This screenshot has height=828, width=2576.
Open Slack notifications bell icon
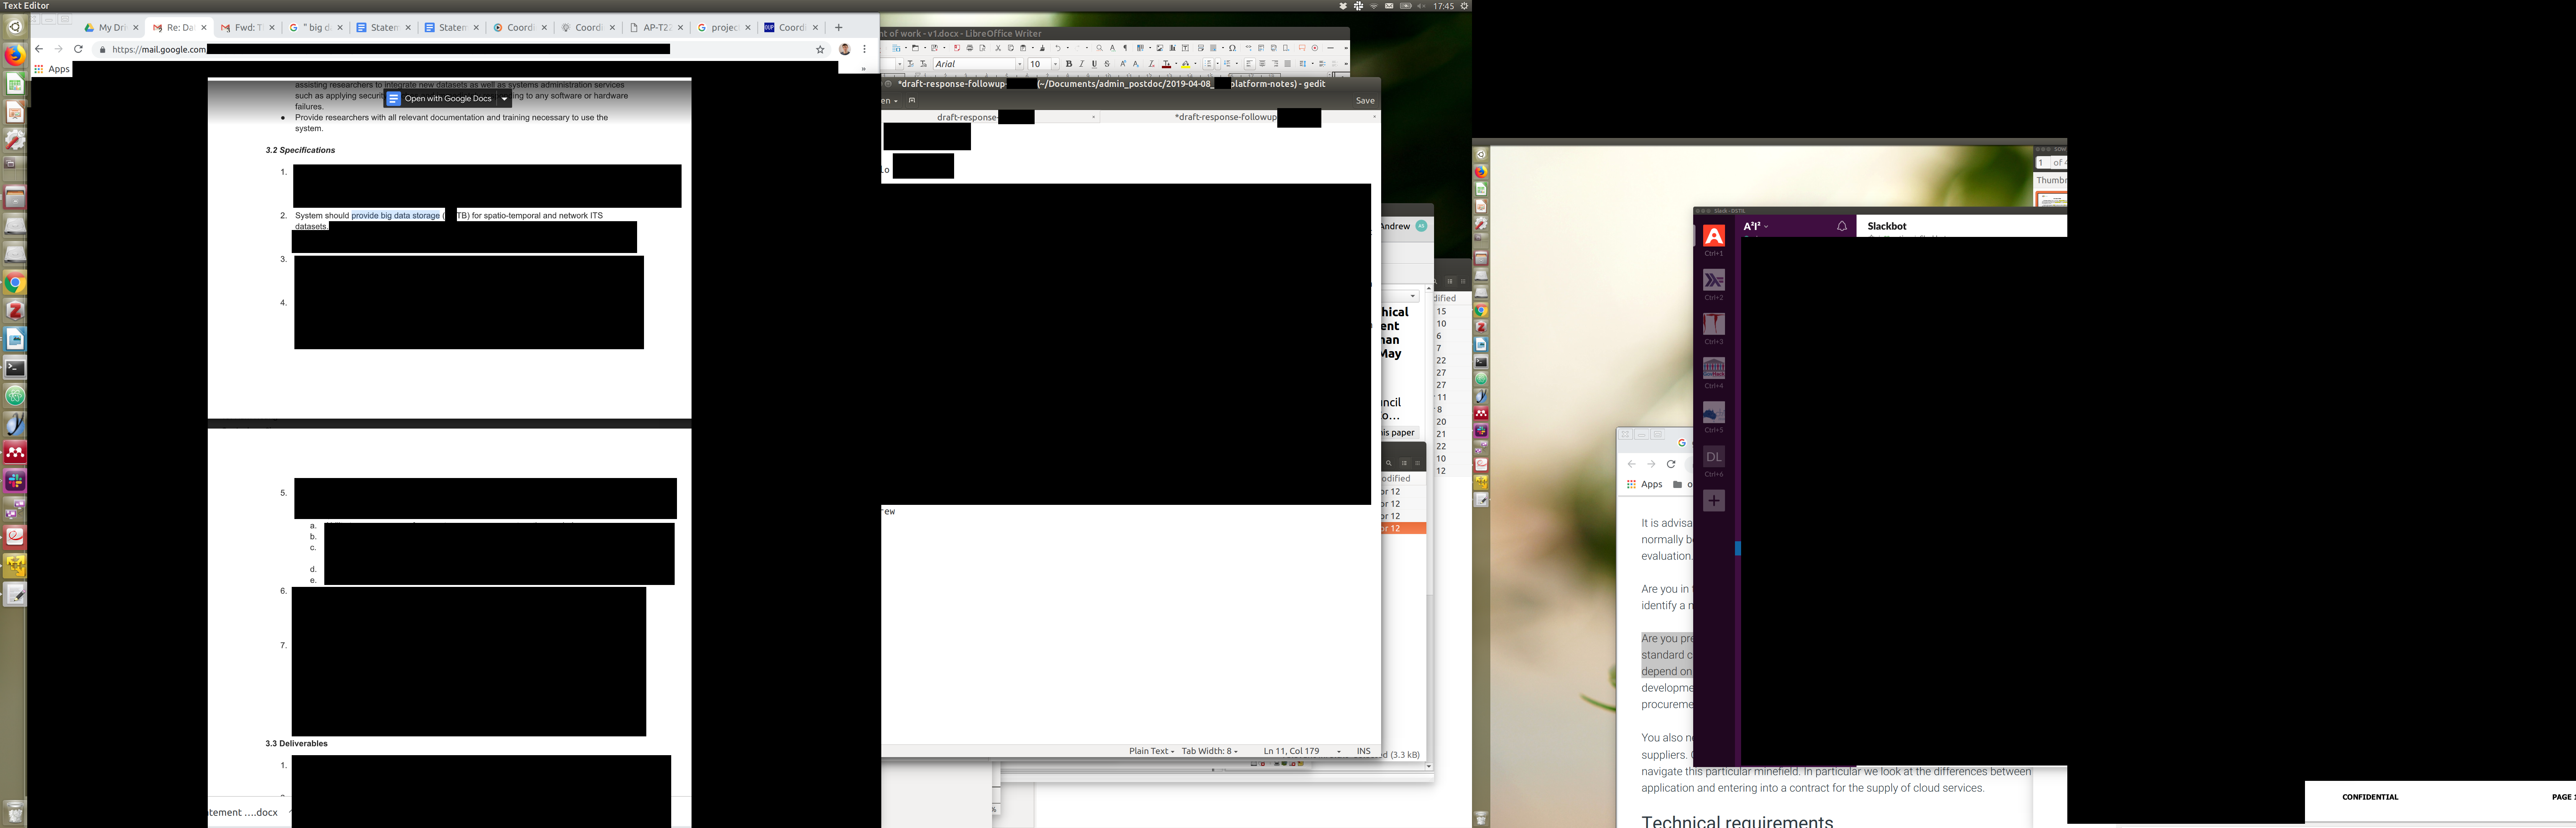(1842, 227)
